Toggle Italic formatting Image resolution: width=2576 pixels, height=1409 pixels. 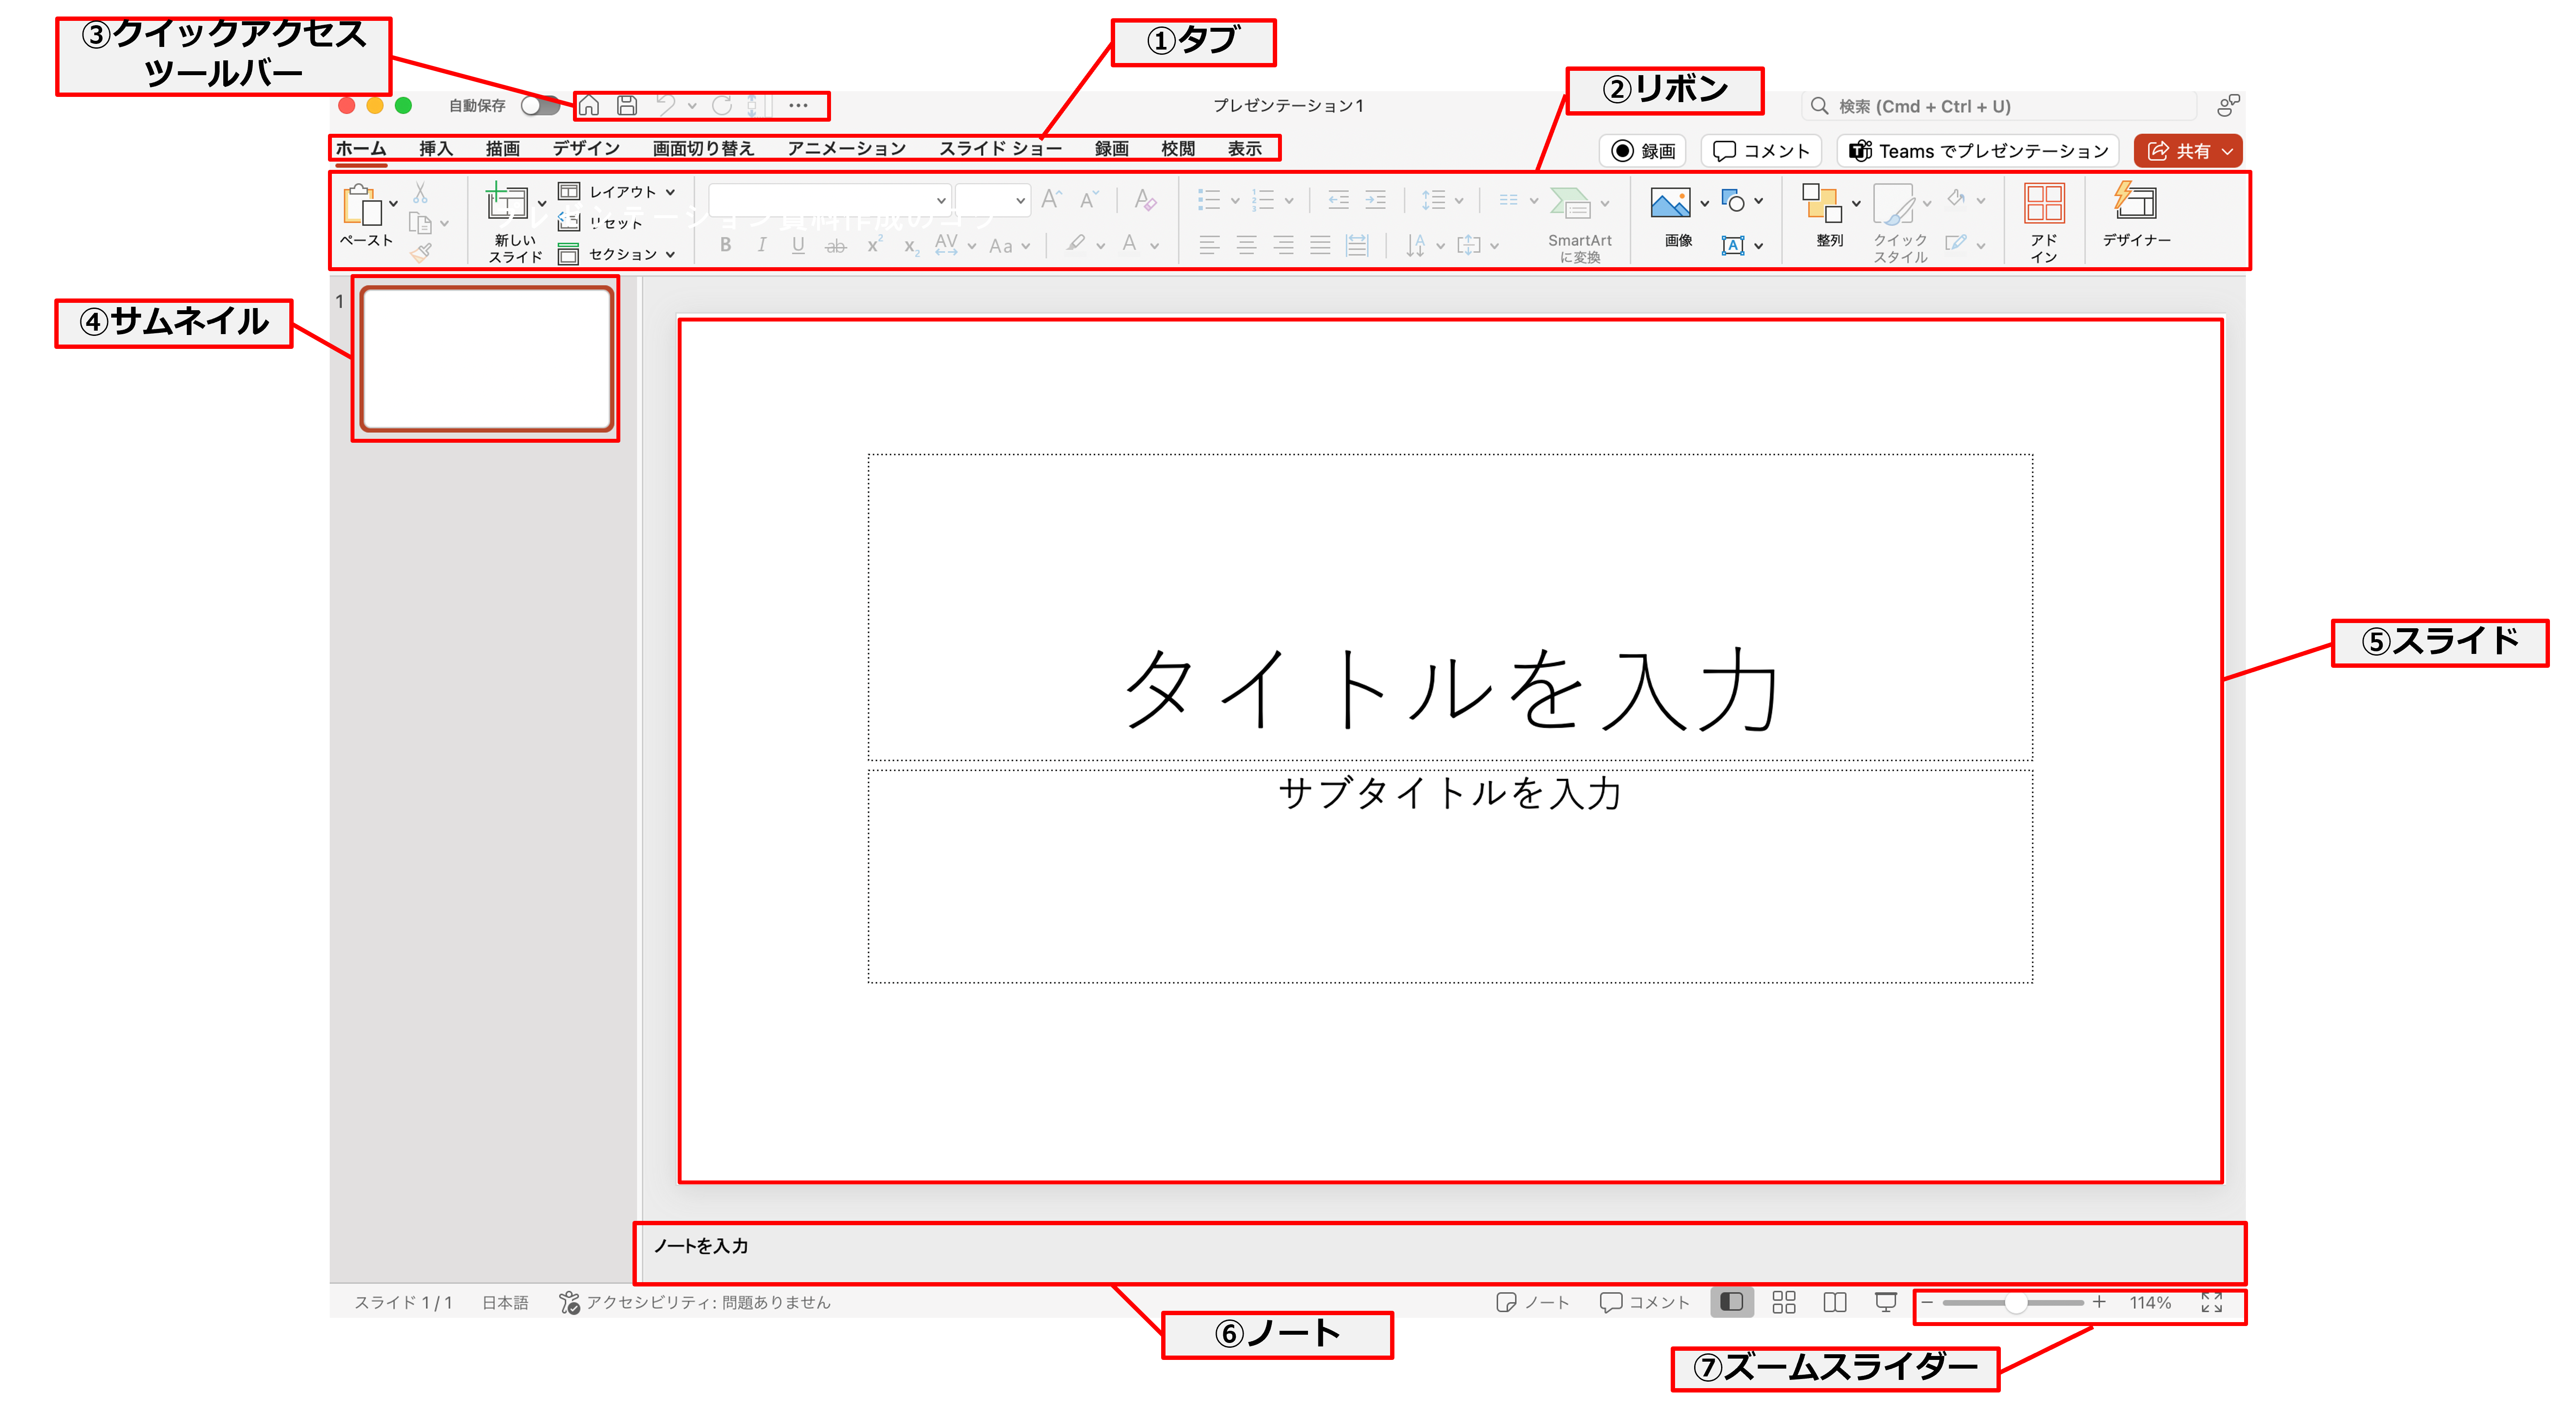762,245
